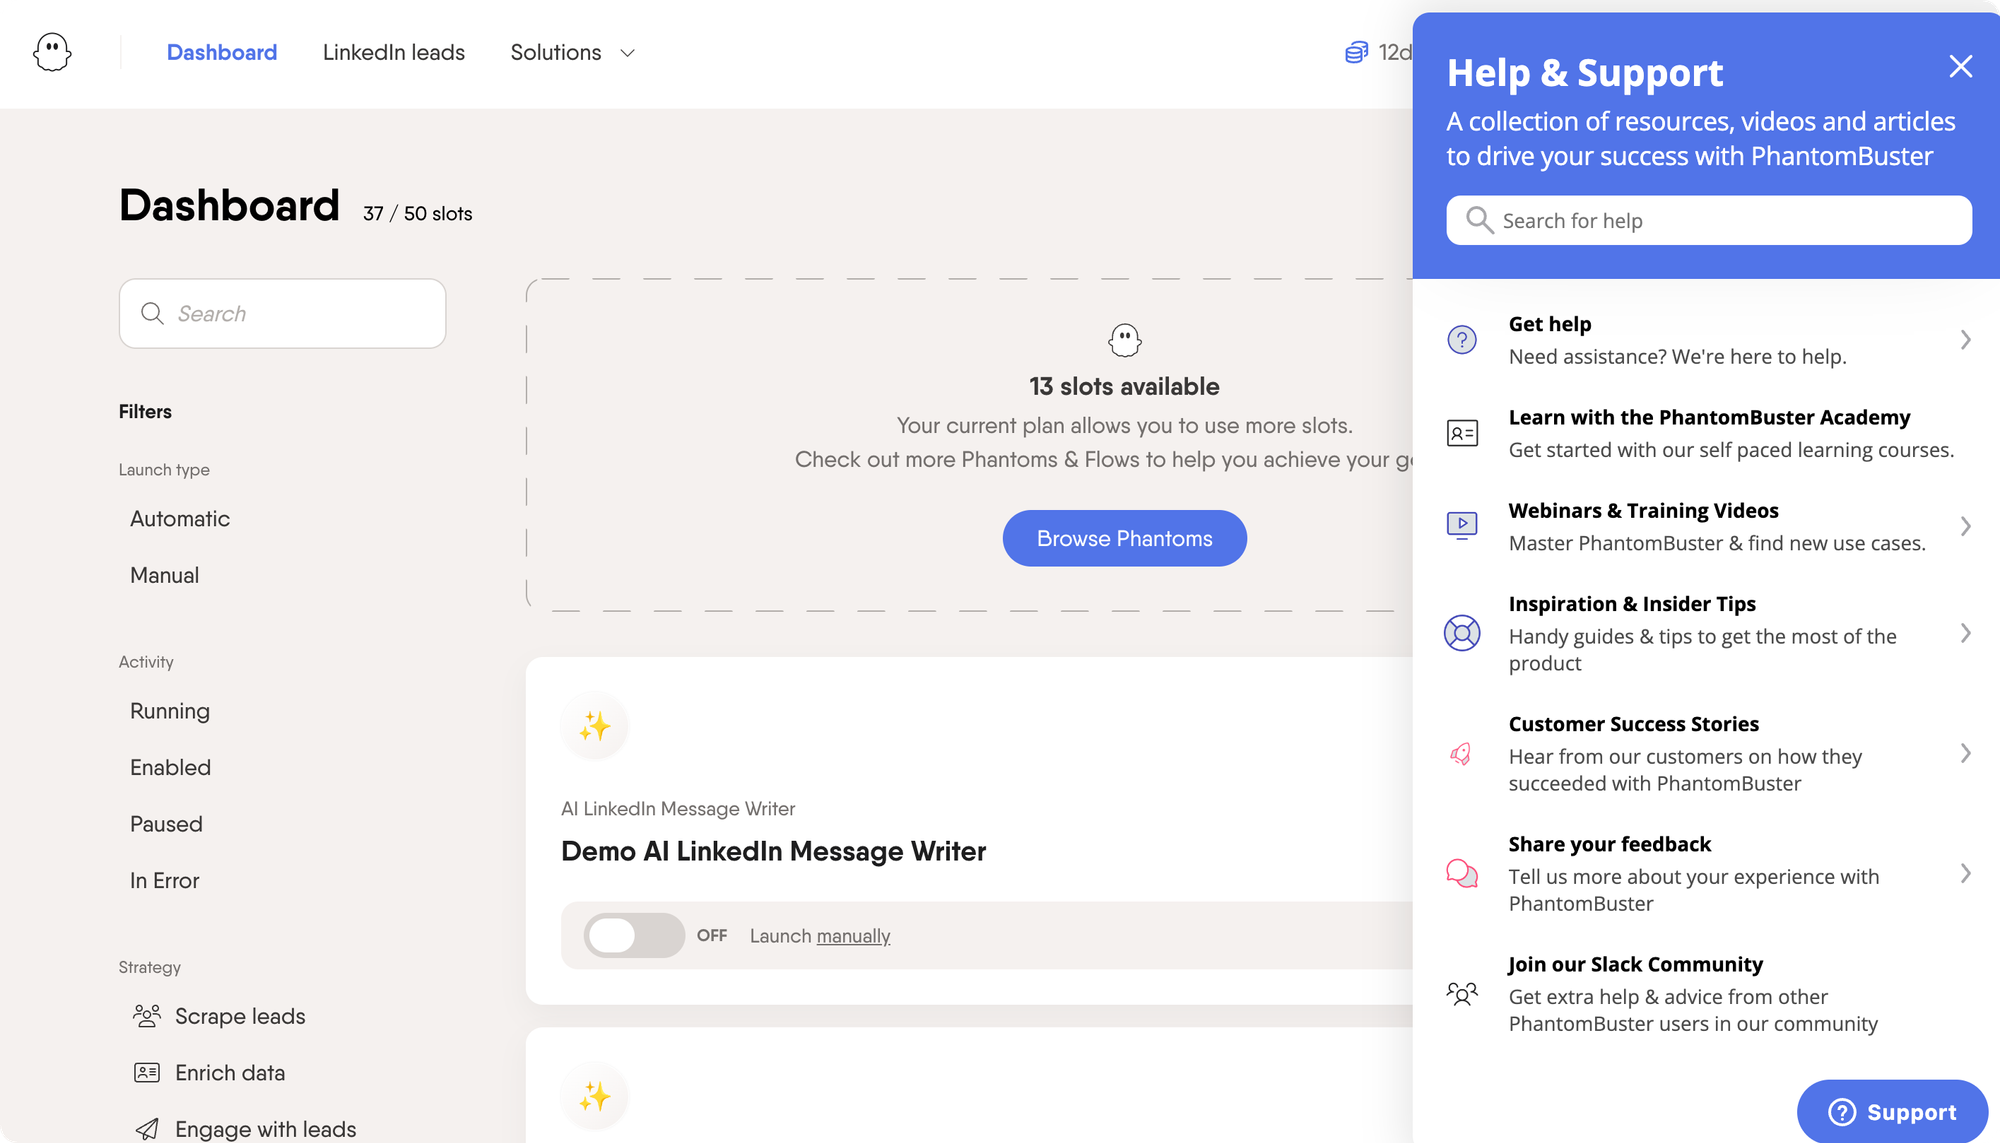This screenshot has height=1143, width=2000.
Task: Open Inspiration & Insider Tips
Action: click(1709, 633)
